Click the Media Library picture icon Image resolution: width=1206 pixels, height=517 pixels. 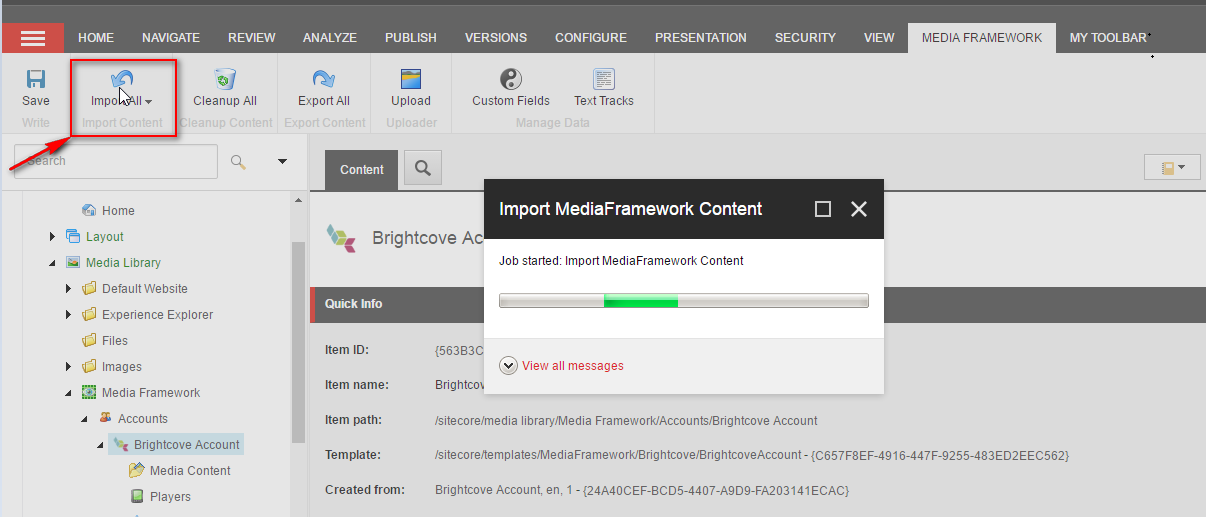(x=73, y=263)
